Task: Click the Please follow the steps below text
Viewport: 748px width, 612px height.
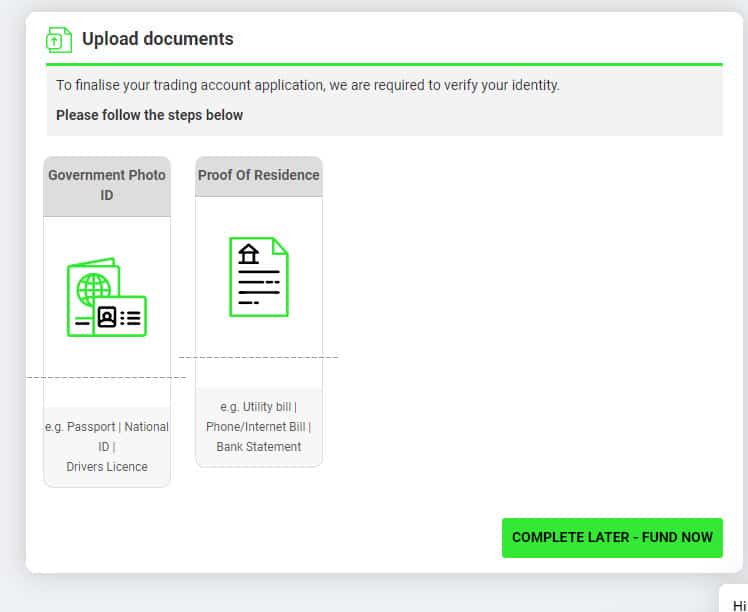Action: point(149,115)
